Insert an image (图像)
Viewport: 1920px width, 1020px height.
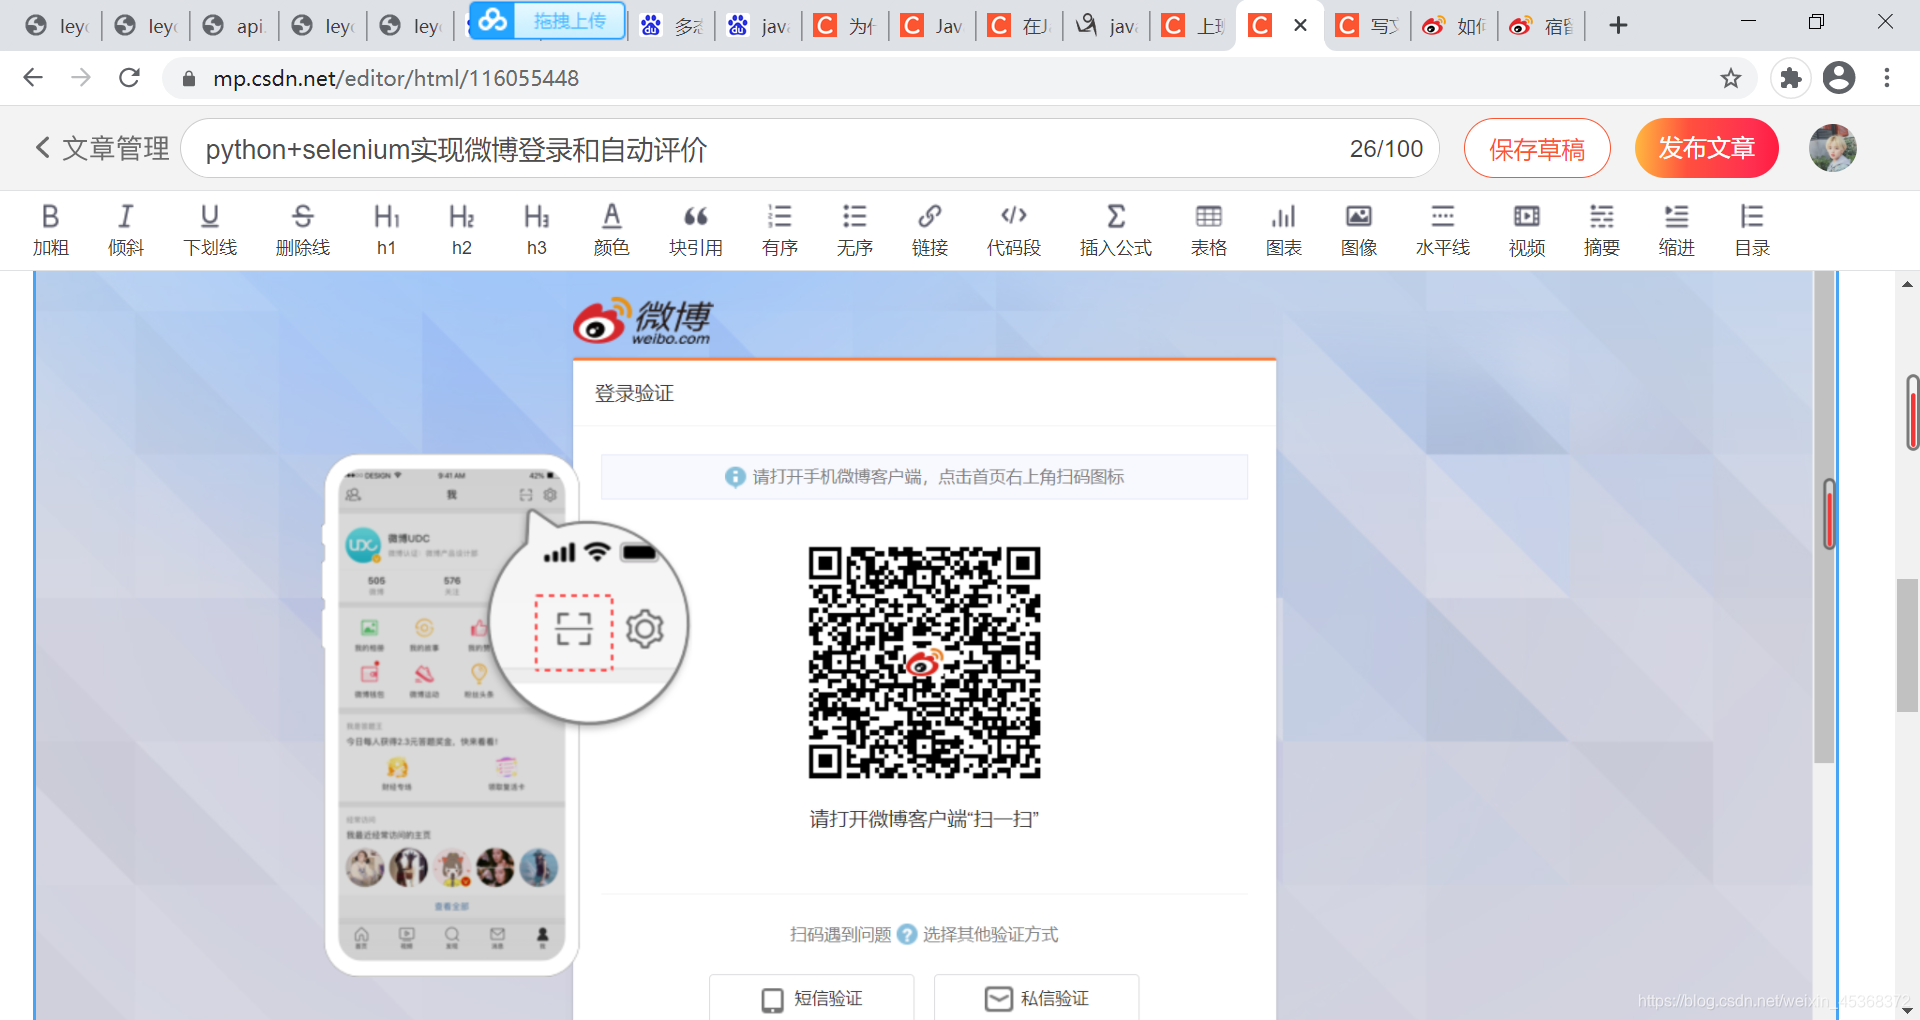click(x=1358, y=230)
